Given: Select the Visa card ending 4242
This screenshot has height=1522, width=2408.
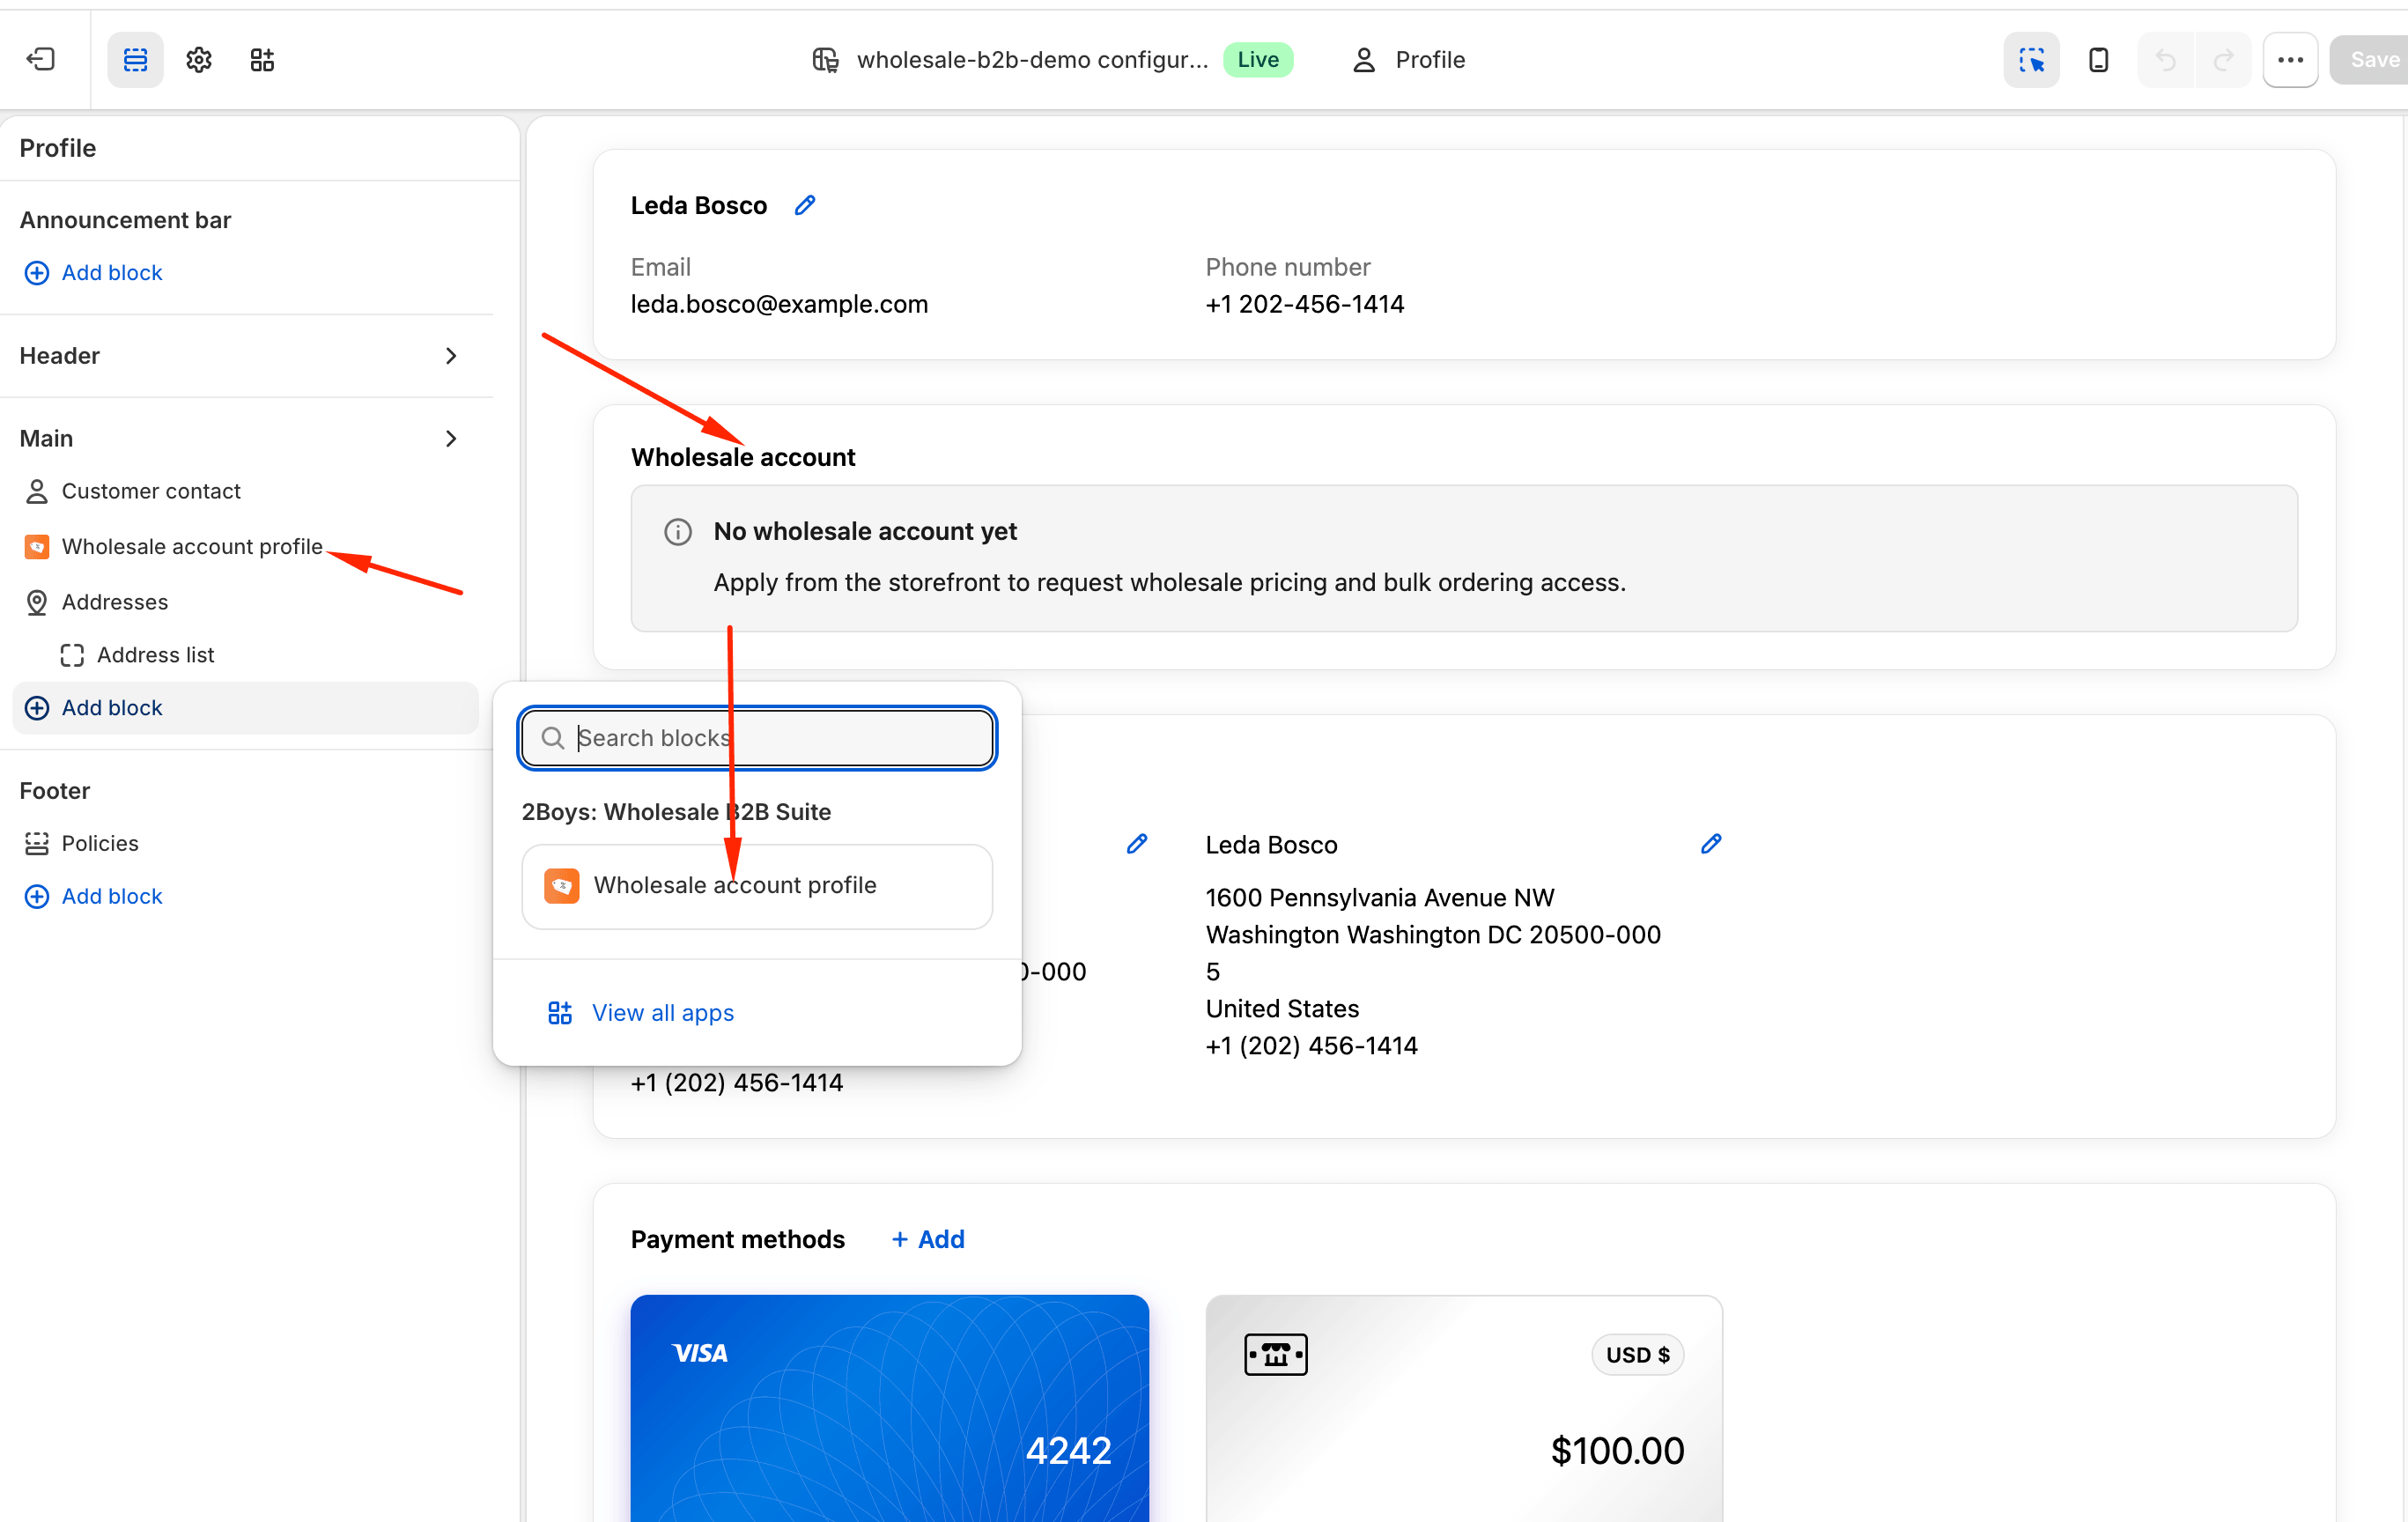Looking at the screenshot, I should tap(889, 1408).
